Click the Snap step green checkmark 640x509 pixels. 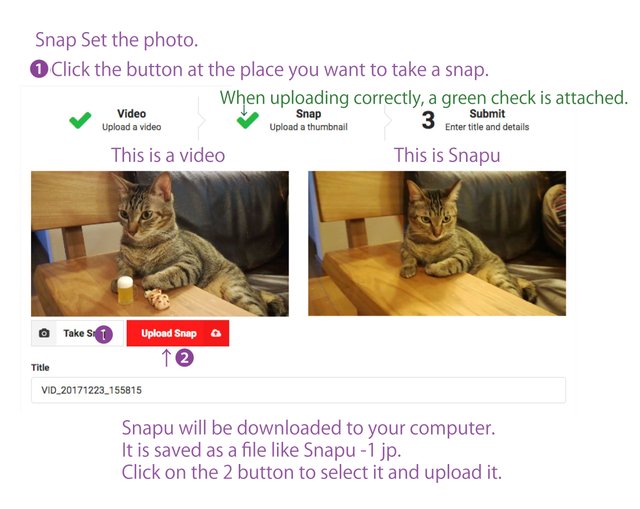(247, 120)
